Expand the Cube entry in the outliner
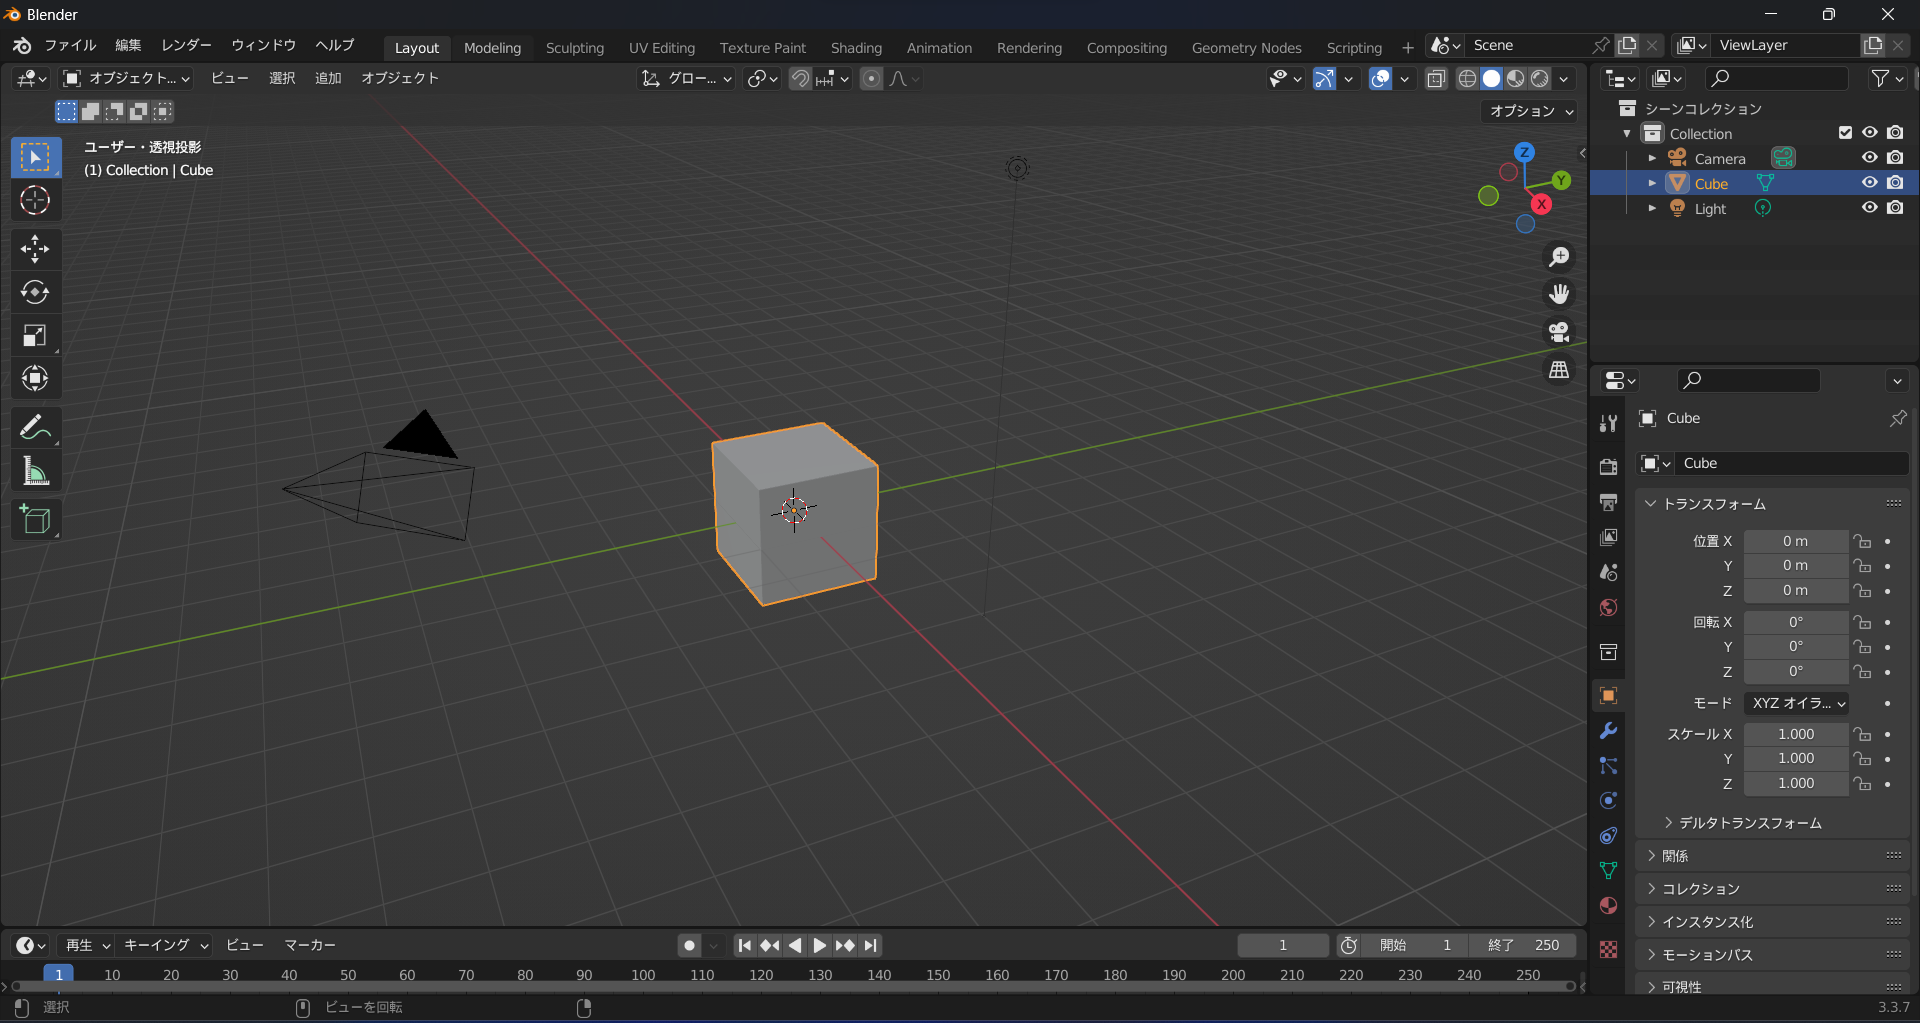The image size is (1920, 1023). 1653,182
